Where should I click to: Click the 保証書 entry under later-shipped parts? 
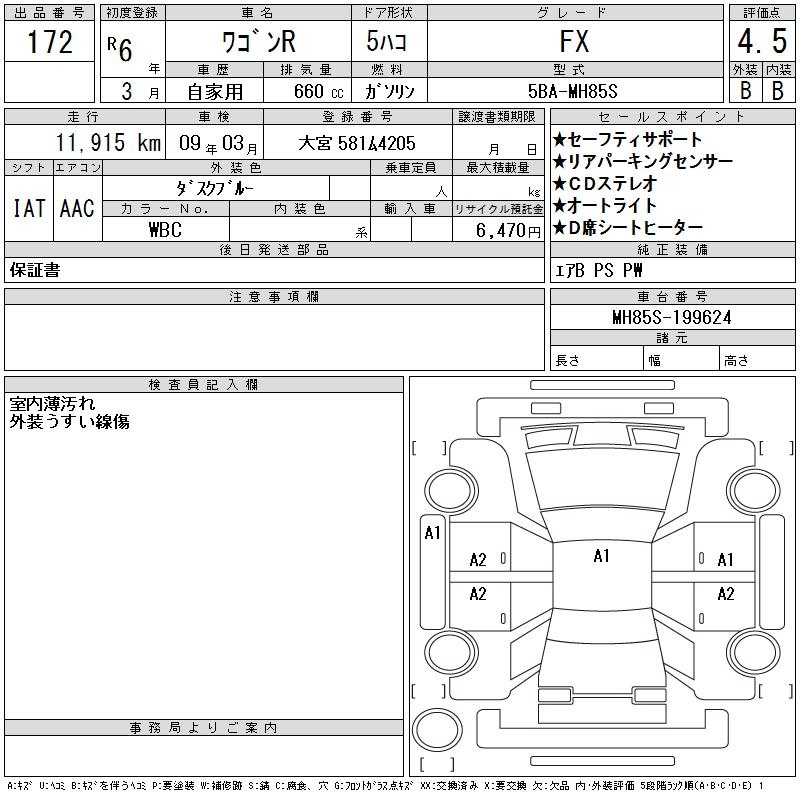point(35,270)
